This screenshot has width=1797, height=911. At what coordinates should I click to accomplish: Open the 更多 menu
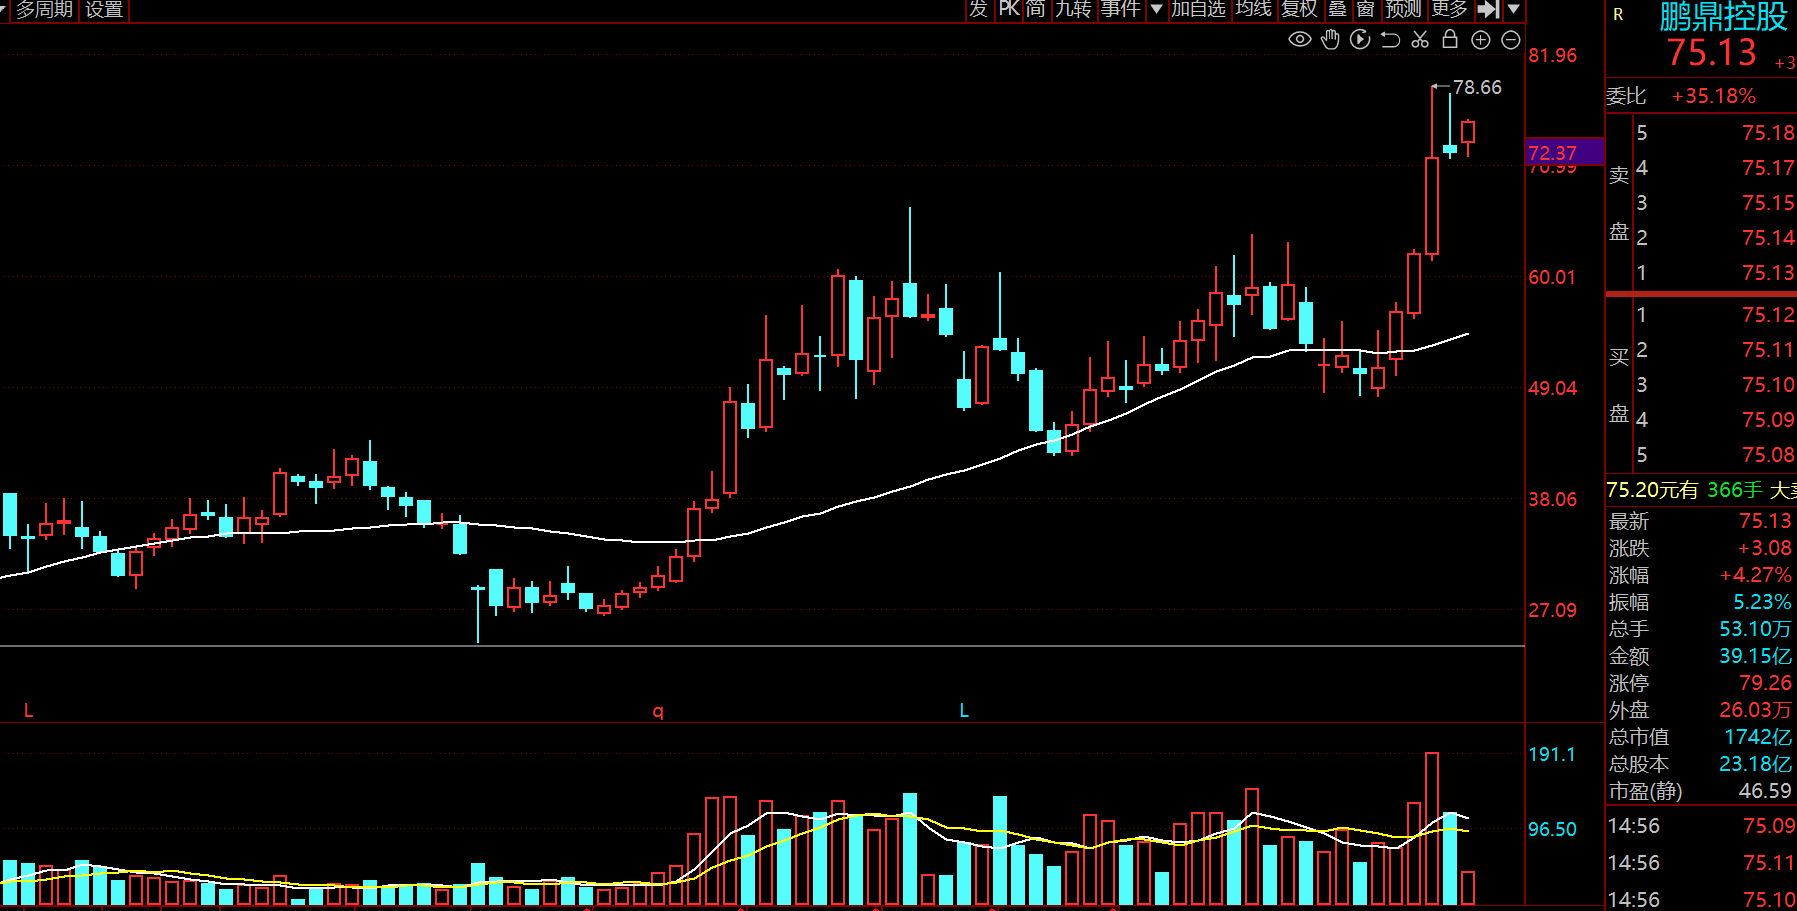click(1449, 9)
